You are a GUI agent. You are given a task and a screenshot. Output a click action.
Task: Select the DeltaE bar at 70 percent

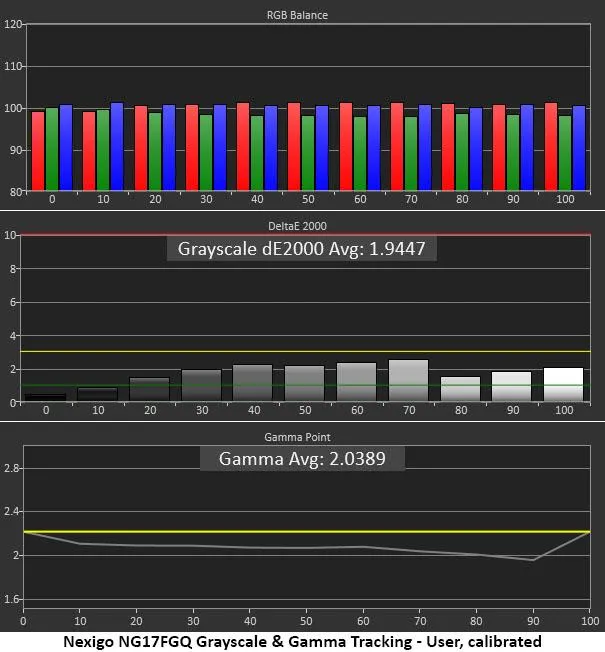coord(408,381)
